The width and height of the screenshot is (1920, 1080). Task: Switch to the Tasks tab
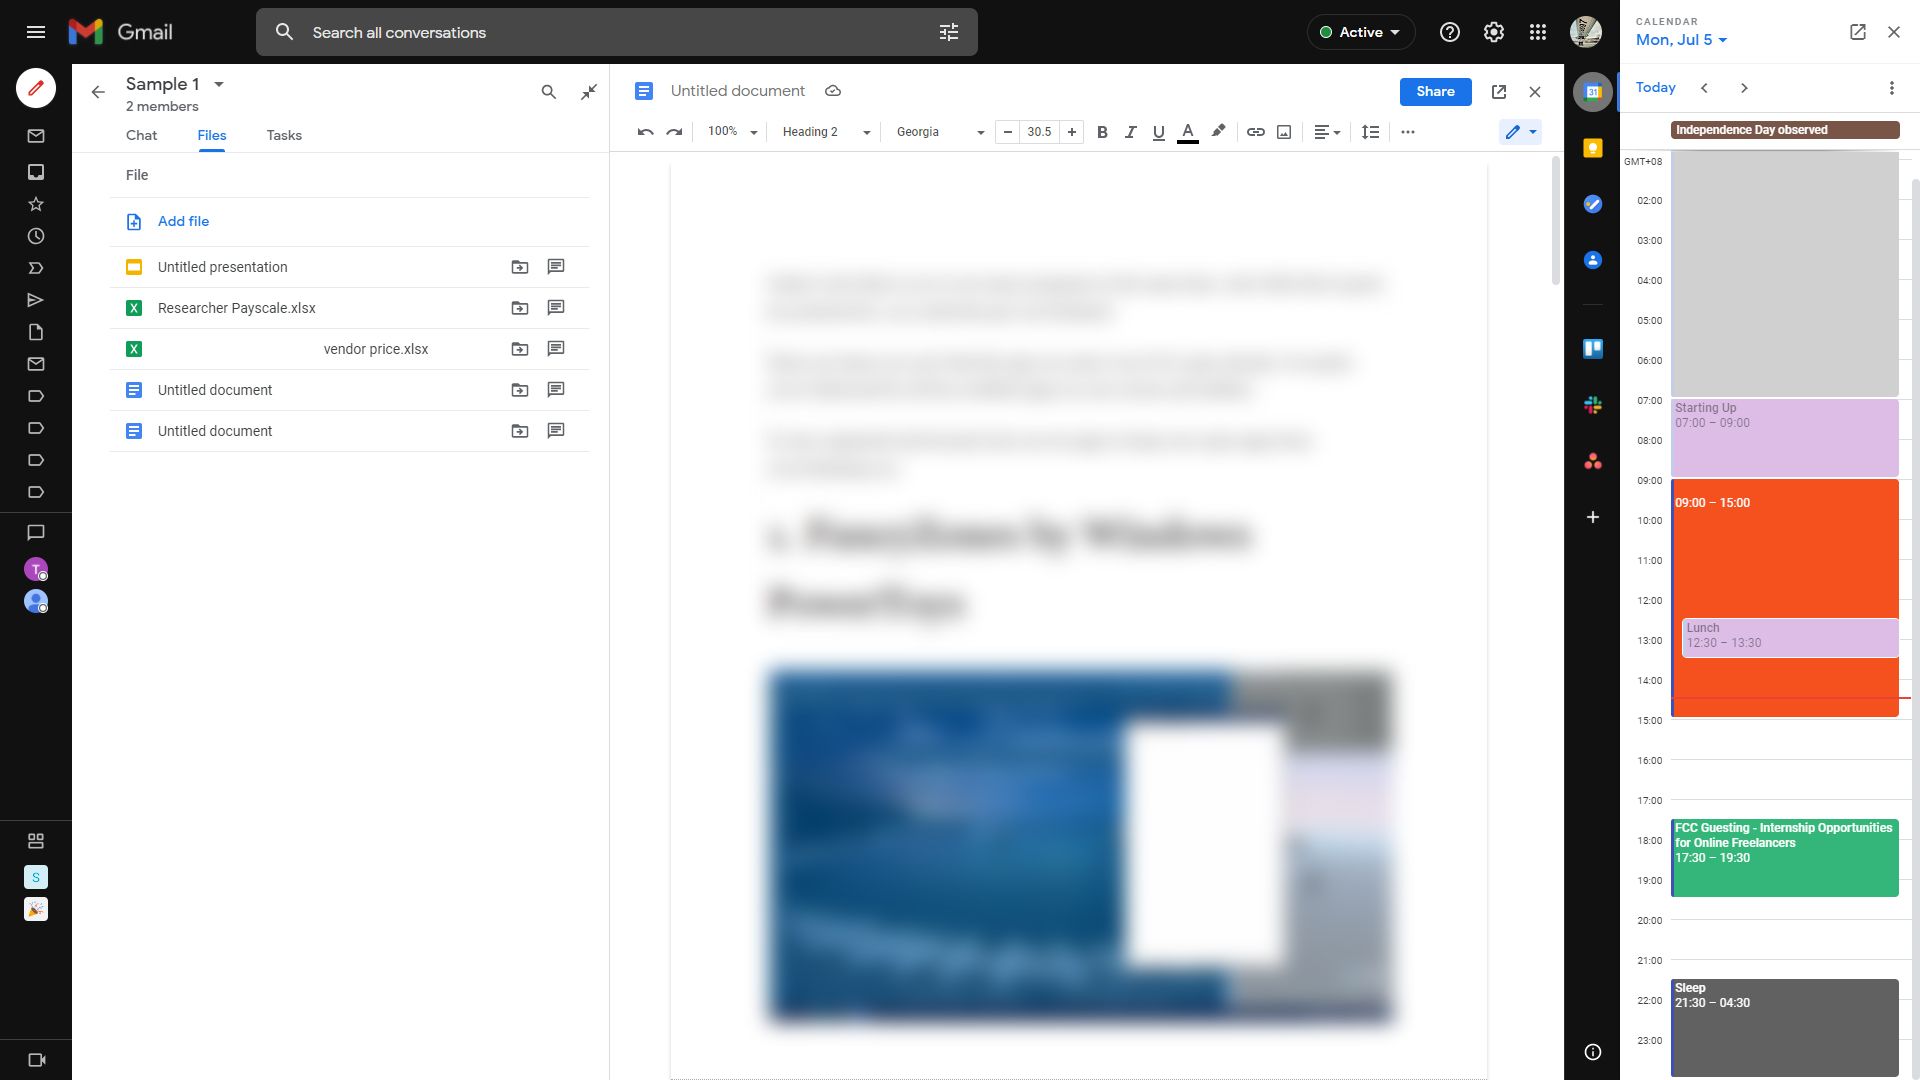point(284,135)
